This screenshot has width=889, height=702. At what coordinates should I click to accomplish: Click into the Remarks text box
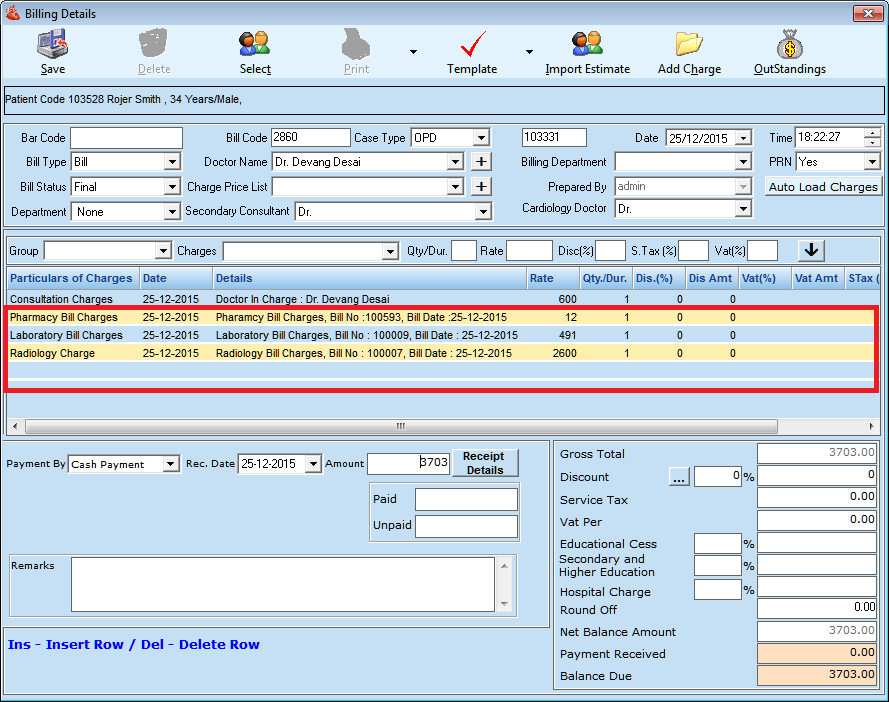pos(282,583)
